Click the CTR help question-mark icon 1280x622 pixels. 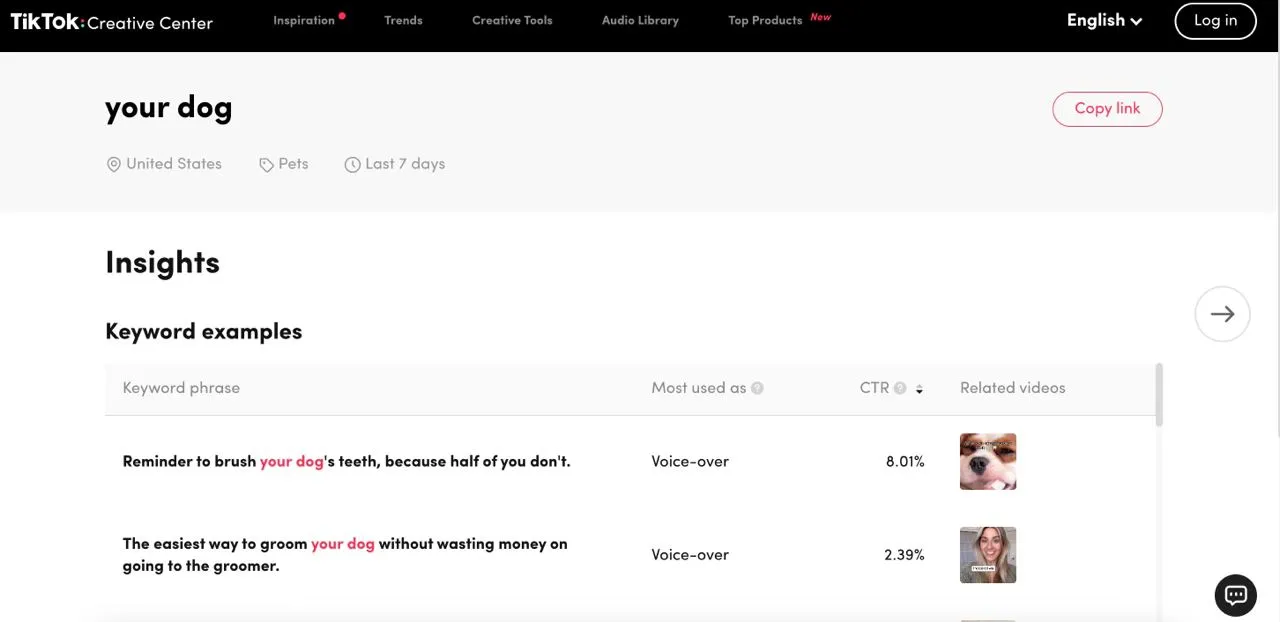900,388
